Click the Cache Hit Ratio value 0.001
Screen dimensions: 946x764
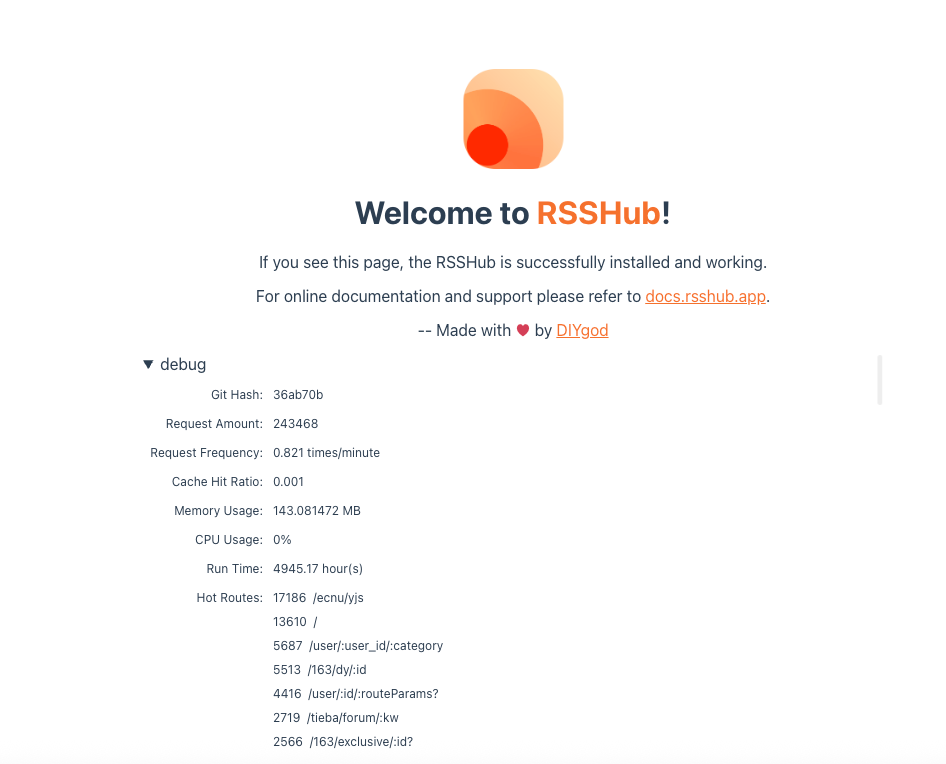[x=288, y=482]
